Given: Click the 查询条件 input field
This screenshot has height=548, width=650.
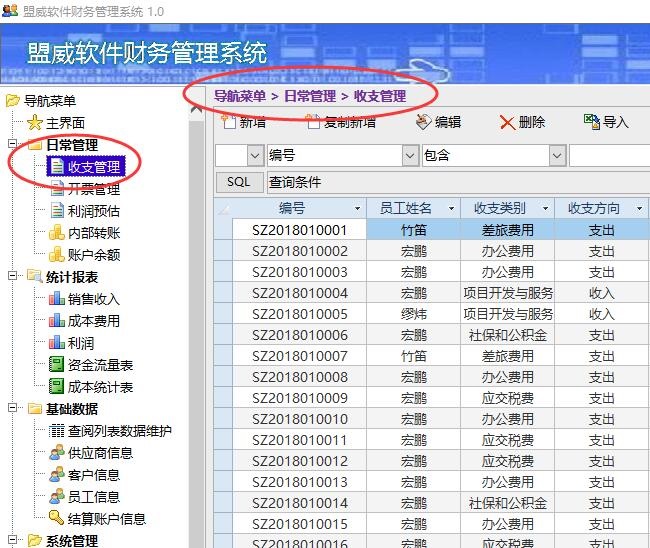Looking at the screenshot, I should coord(458,182).
